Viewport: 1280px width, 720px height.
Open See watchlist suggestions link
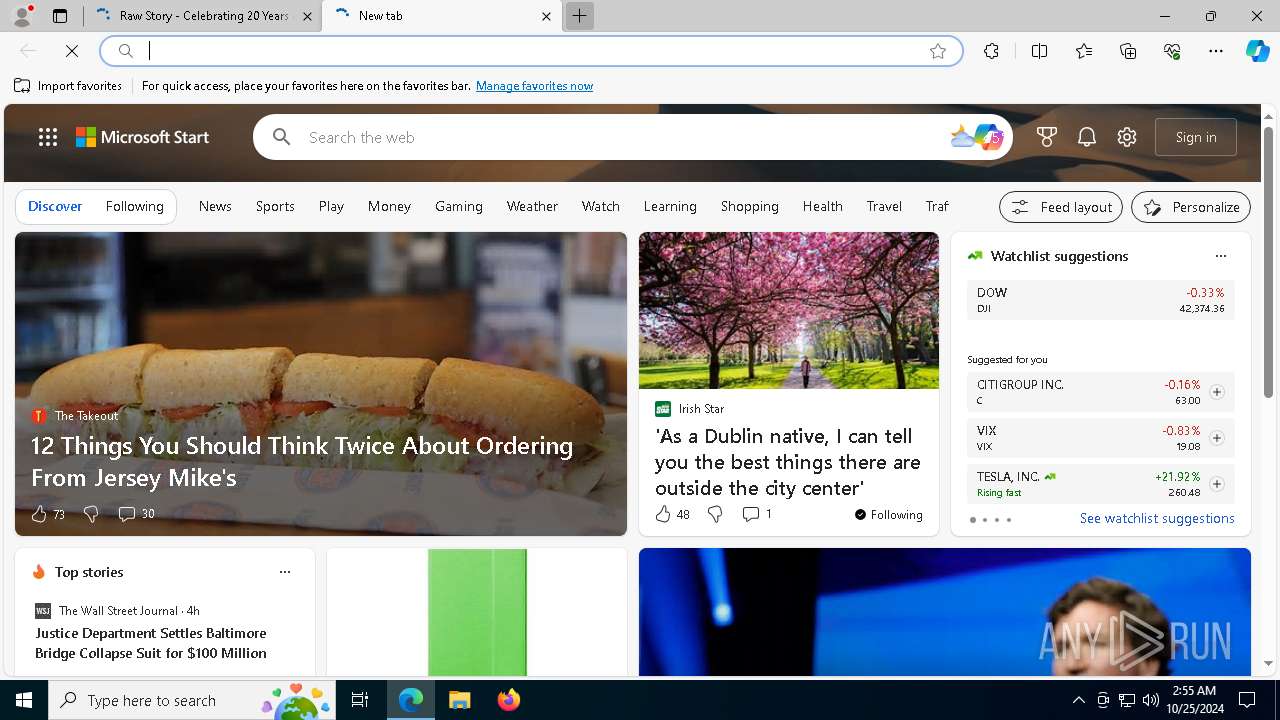(1157, 518)
